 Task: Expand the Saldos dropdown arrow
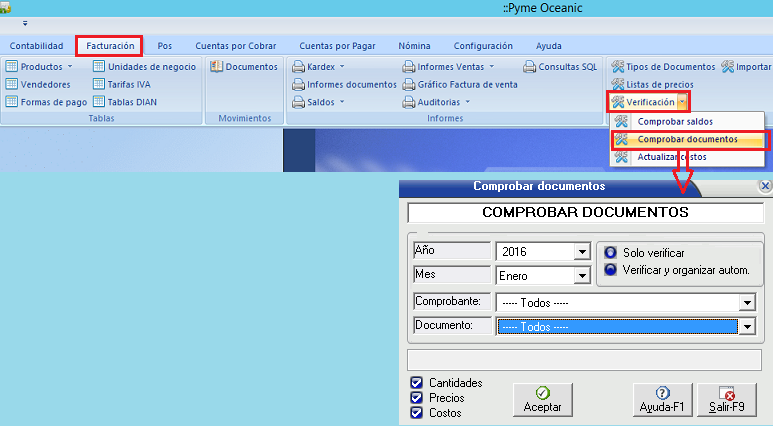point(342,102)
